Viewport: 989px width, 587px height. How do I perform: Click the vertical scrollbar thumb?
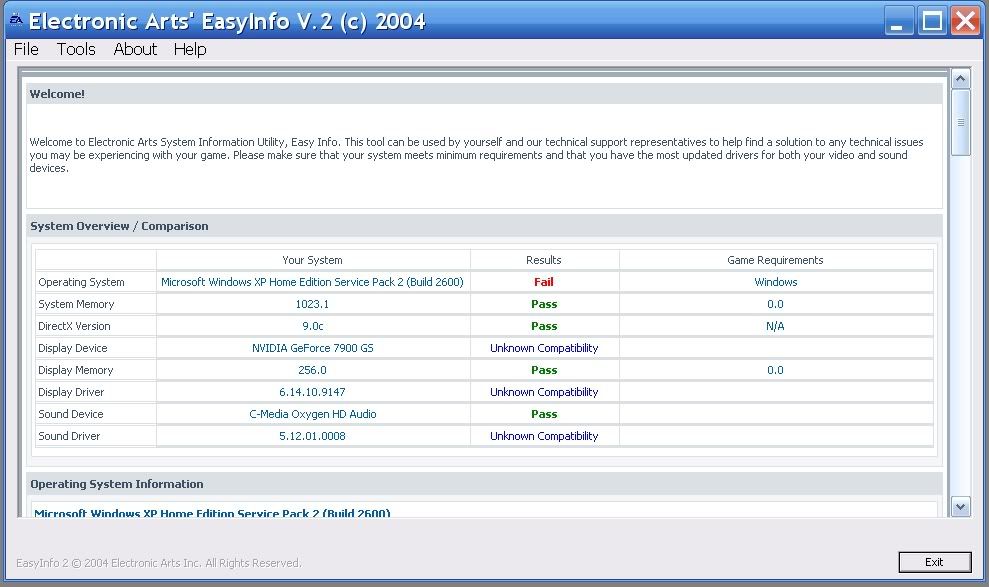(960, 122)
